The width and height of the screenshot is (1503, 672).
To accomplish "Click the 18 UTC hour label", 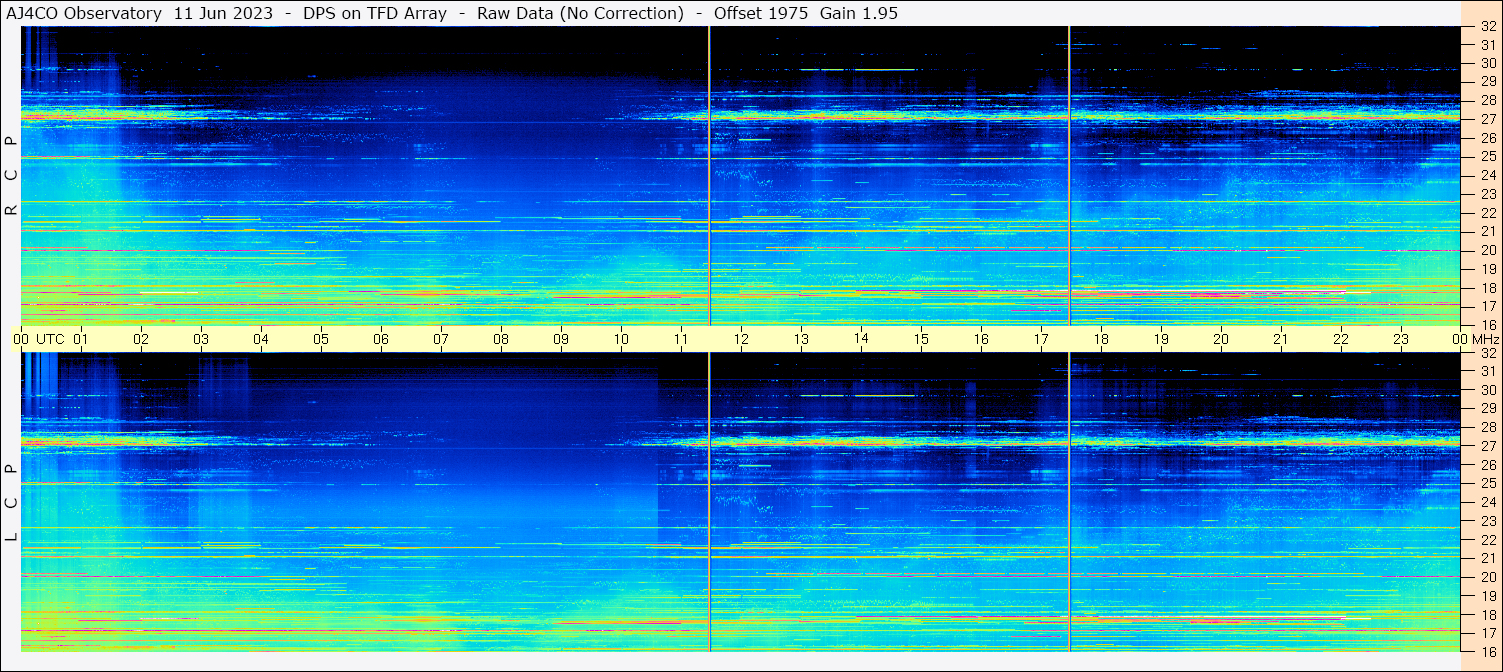I will pos(1101,339).
